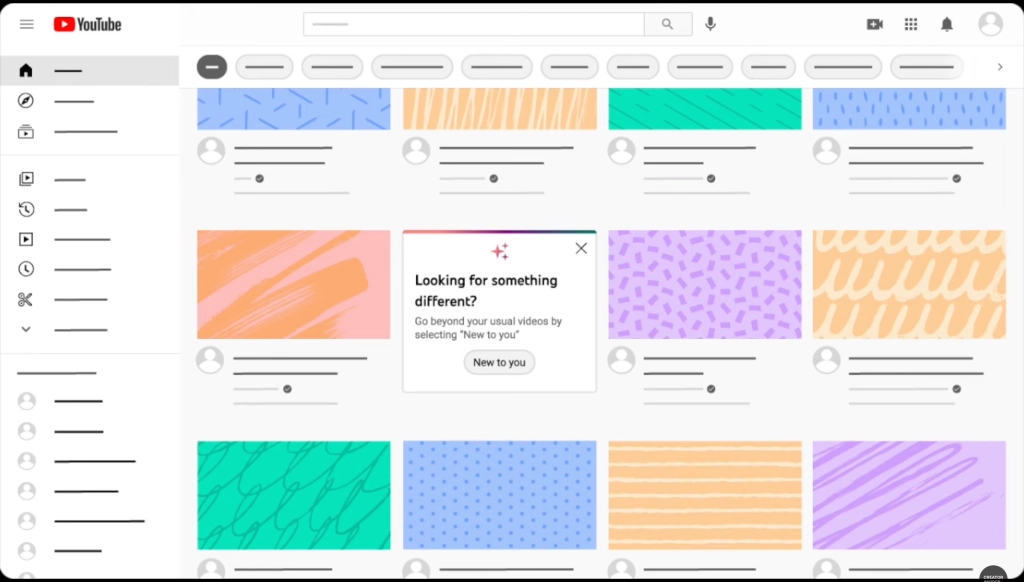1024x582 pixels.
Task: Open the green scribble loops thumbnail
Action: [x=294, y=495]
